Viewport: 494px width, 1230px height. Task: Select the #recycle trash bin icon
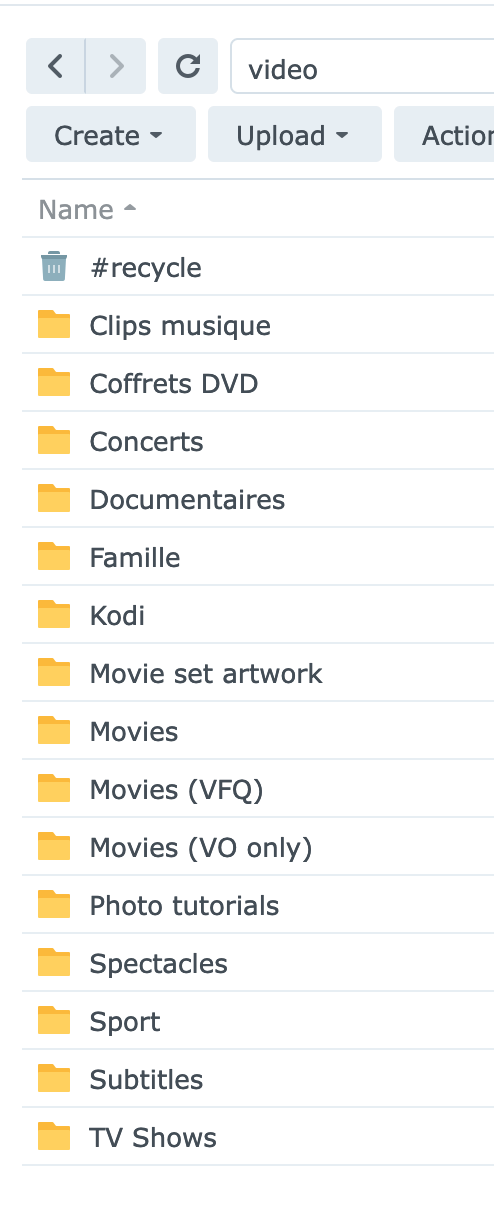[54, 267]
